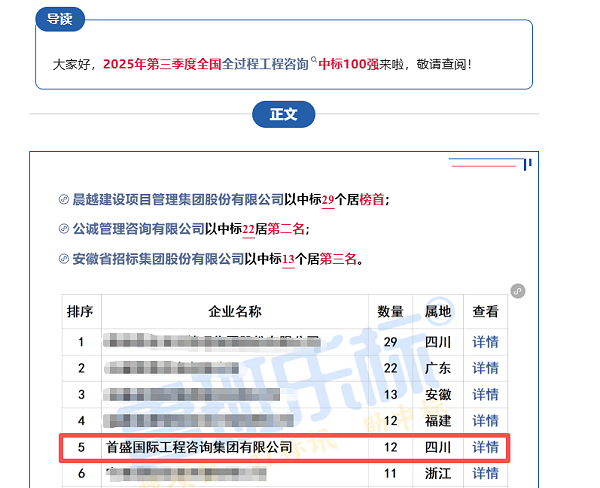Open 公诚管理咨询有限公司 company link
The image size is (600, 488).
coord(138,229)
